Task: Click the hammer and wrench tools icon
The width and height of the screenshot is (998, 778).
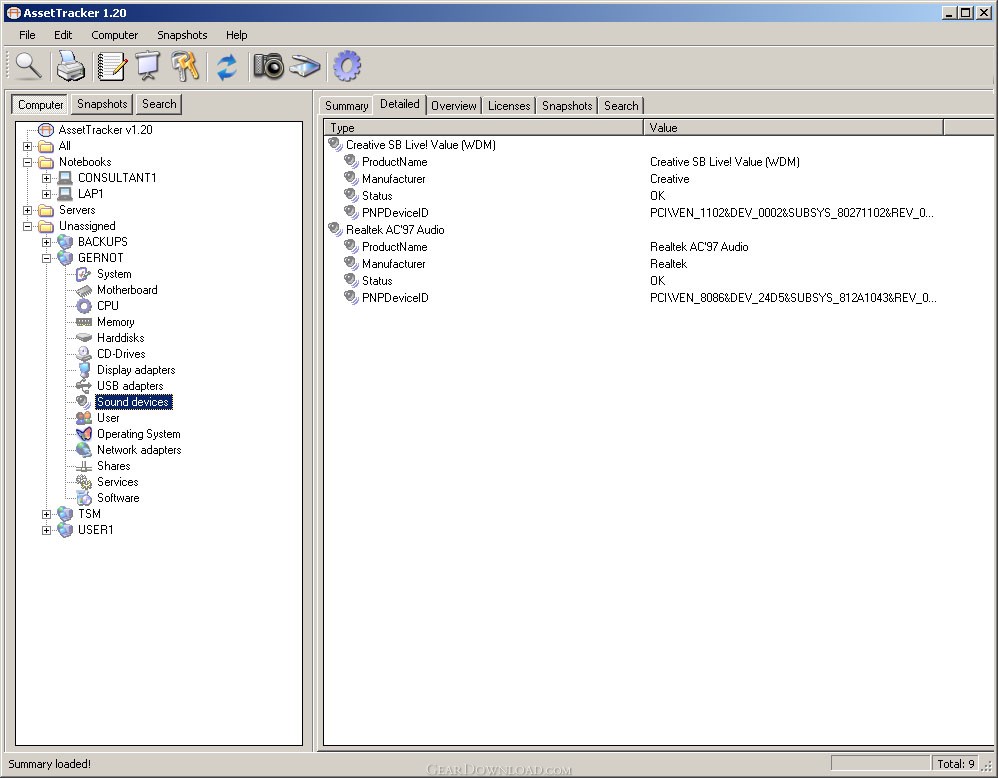Action: point(186,67)
